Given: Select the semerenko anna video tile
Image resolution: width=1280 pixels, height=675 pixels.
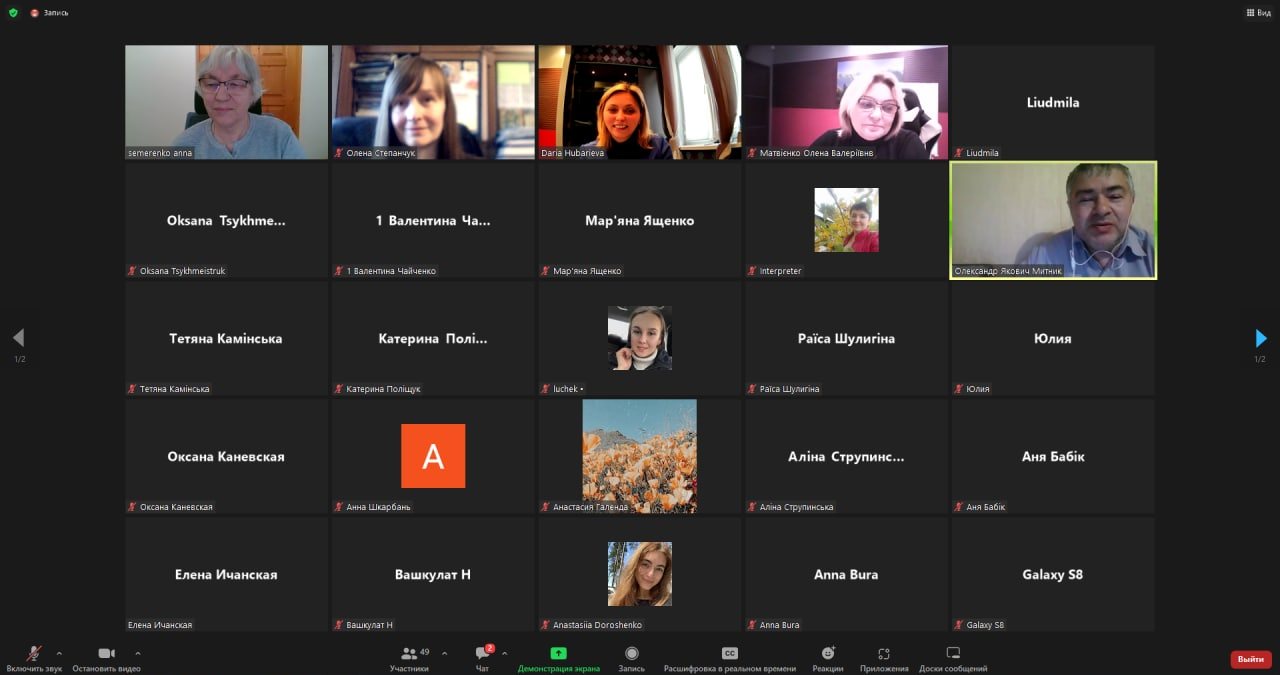Looking at the screenshot, I should (226, 102).
